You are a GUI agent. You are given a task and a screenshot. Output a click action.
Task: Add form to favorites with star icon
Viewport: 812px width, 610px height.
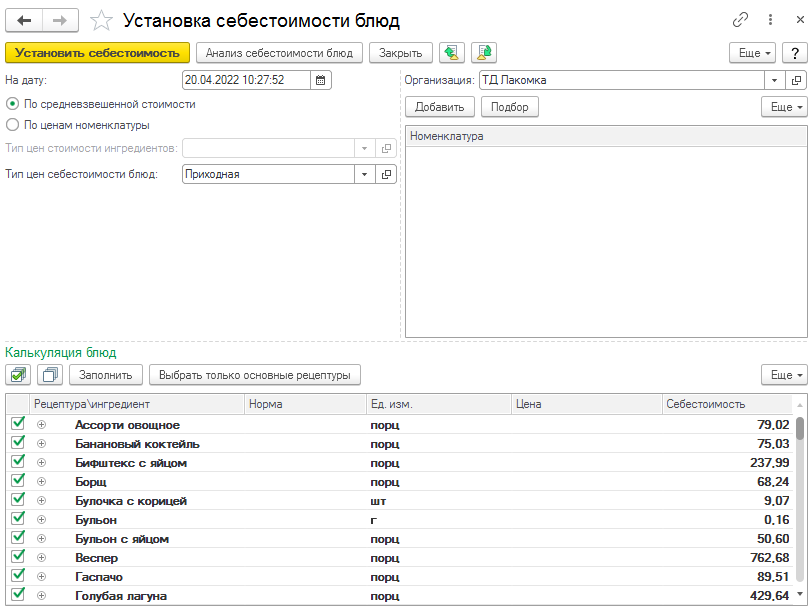coord(100,21)
